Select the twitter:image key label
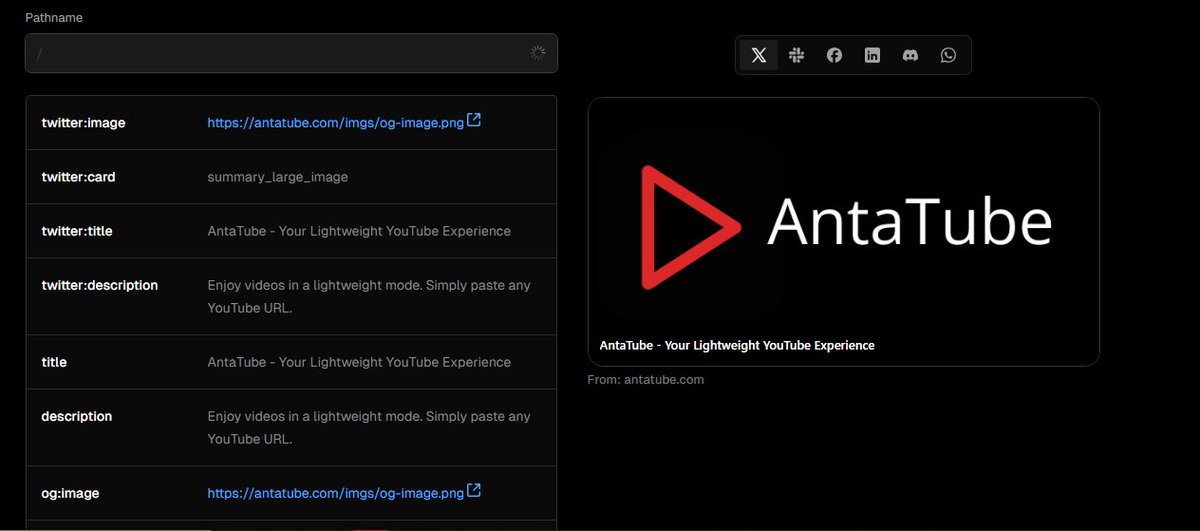The image size is (1200, 531). point(83,123)
